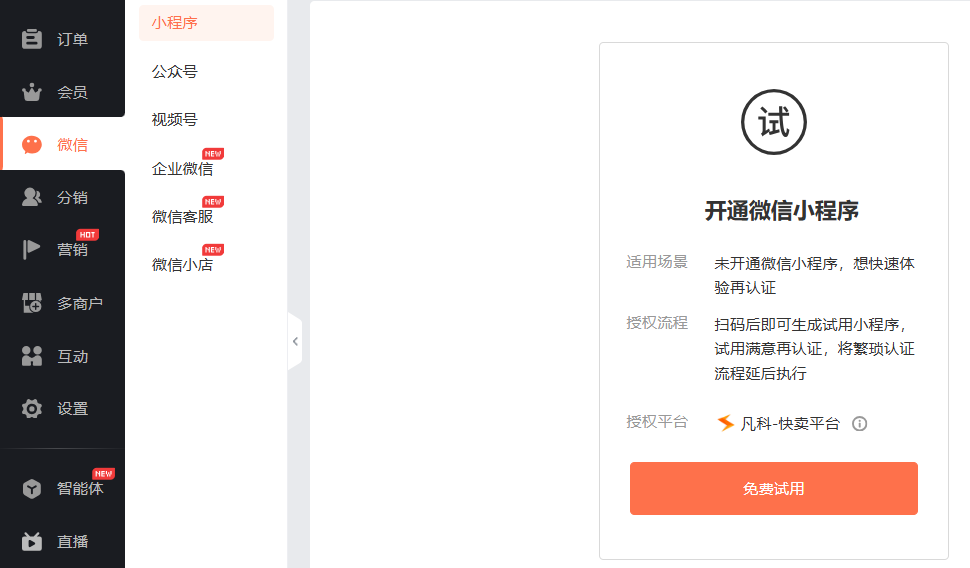970x568 pixels.
Task: Click the Multi-merchant (多商户) icon
Action: tap(32, 303)
